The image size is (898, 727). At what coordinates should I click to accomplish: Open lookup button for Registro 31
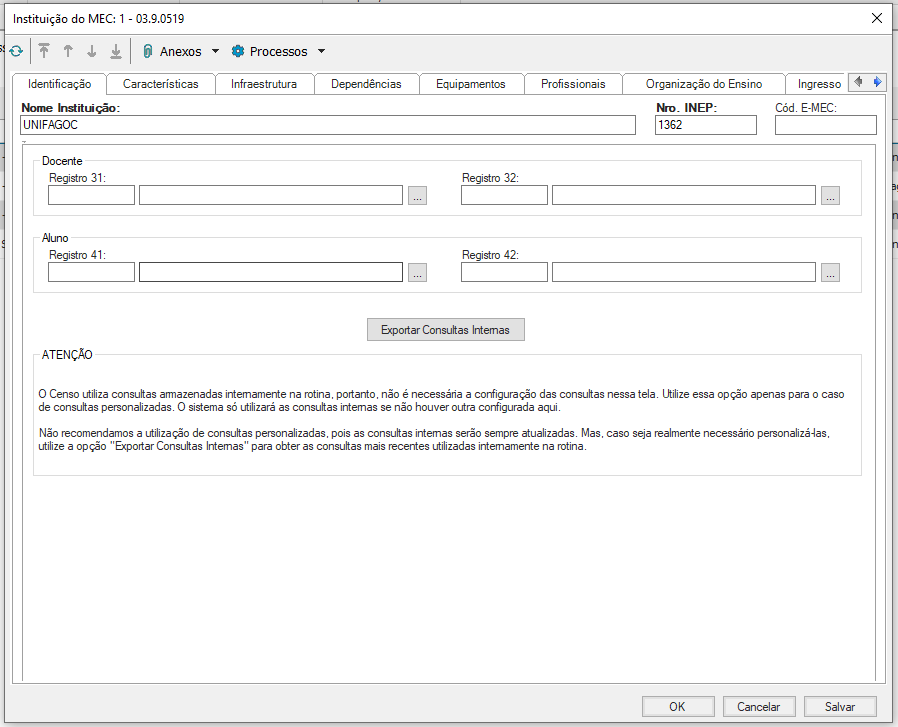point(418,196)
